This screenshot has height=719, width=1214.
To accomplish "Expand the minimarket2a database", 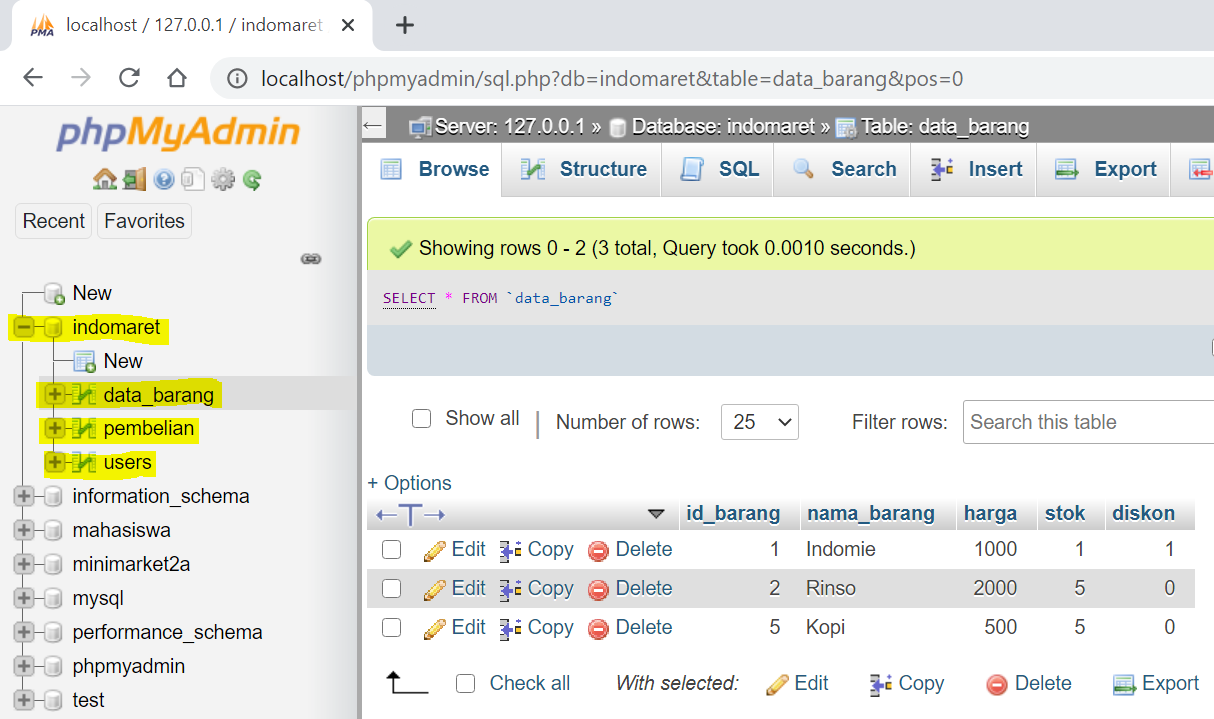I will (24, 564).
